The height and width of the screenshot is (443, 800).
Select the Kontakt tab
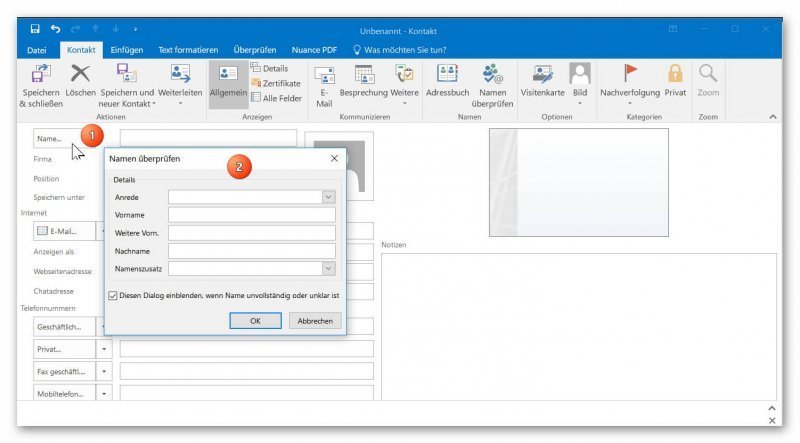(x=81, y=50)
